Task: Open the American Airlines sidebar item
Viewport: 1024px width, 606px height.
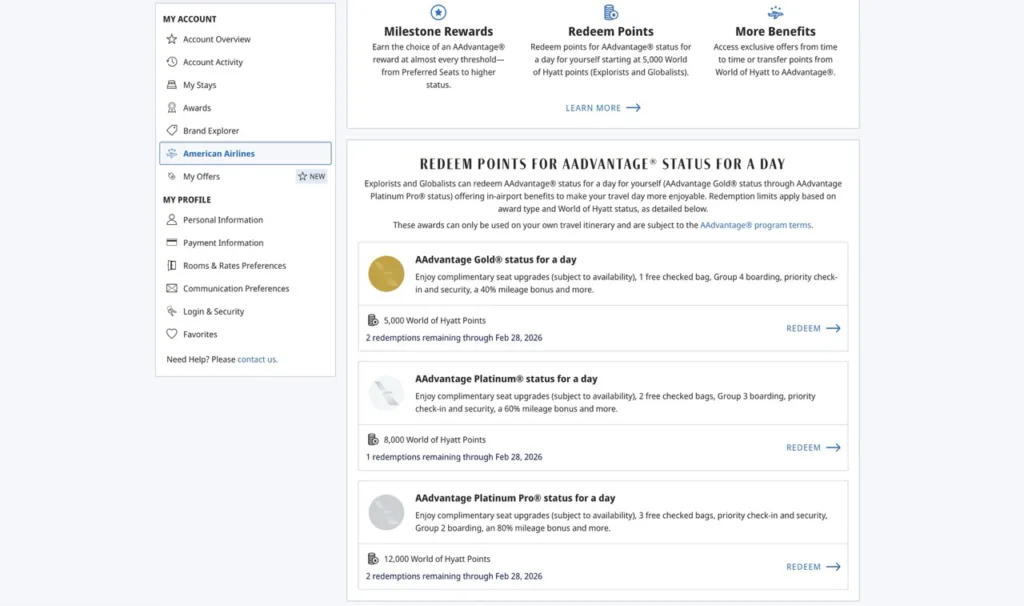Action: point(218,154)
